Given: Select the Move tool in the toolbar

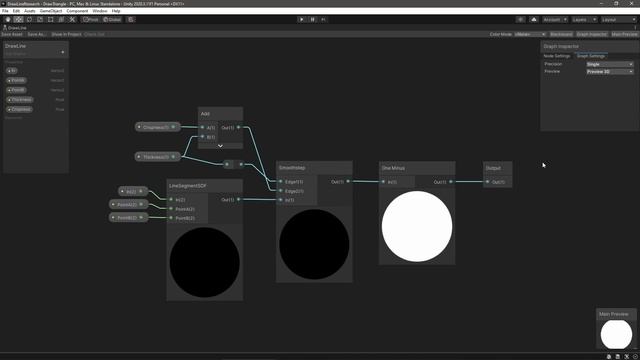Looking at the screenshot, I should [x=18, y=20].
